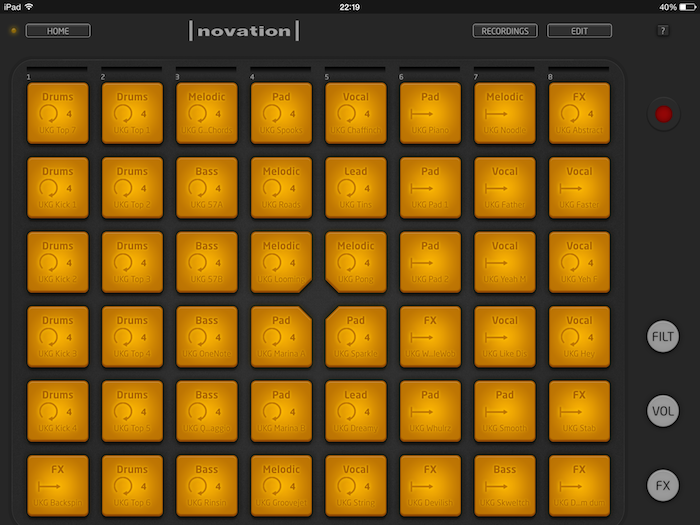Launch the UKG Groovejet melodic pad

pyautogui.click(x=282, y=486)
